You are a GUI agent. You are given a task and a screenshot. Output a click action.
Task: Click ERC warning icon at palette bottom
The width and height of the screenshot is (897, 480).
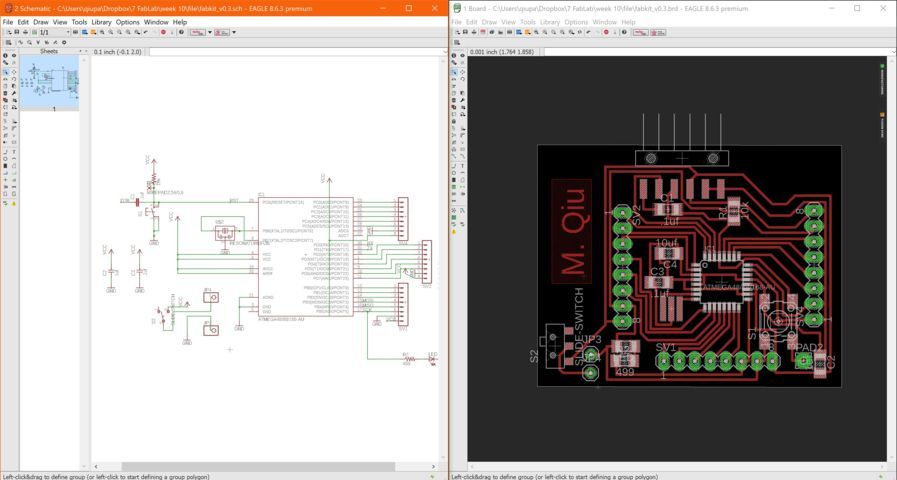pos(14,204)
